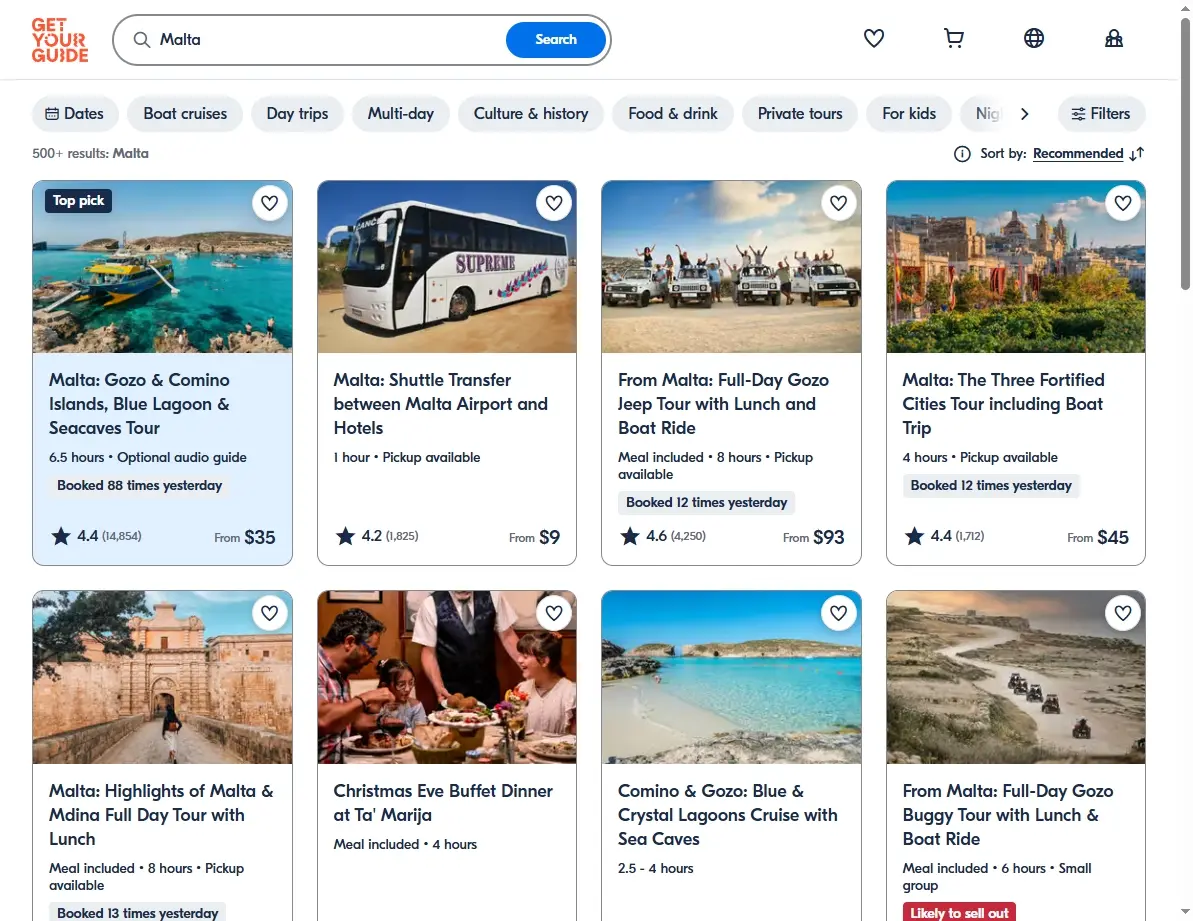Click the page vertical scrollbar thumb
1193x921 pixels.
click(x=1185, y=152)
